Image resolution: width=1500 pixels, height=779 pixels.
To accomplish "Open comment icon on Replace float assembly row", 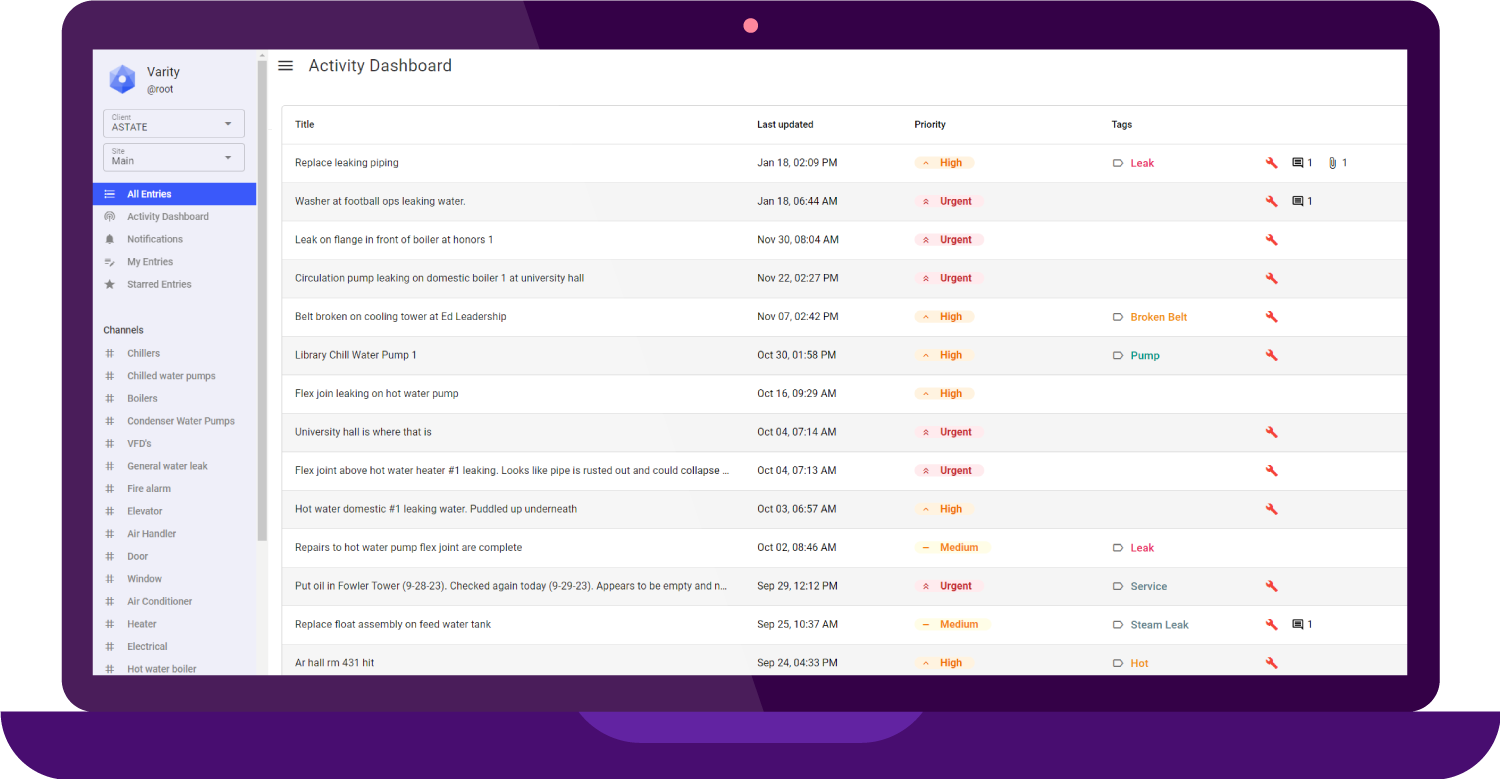I will (1298, 625).
